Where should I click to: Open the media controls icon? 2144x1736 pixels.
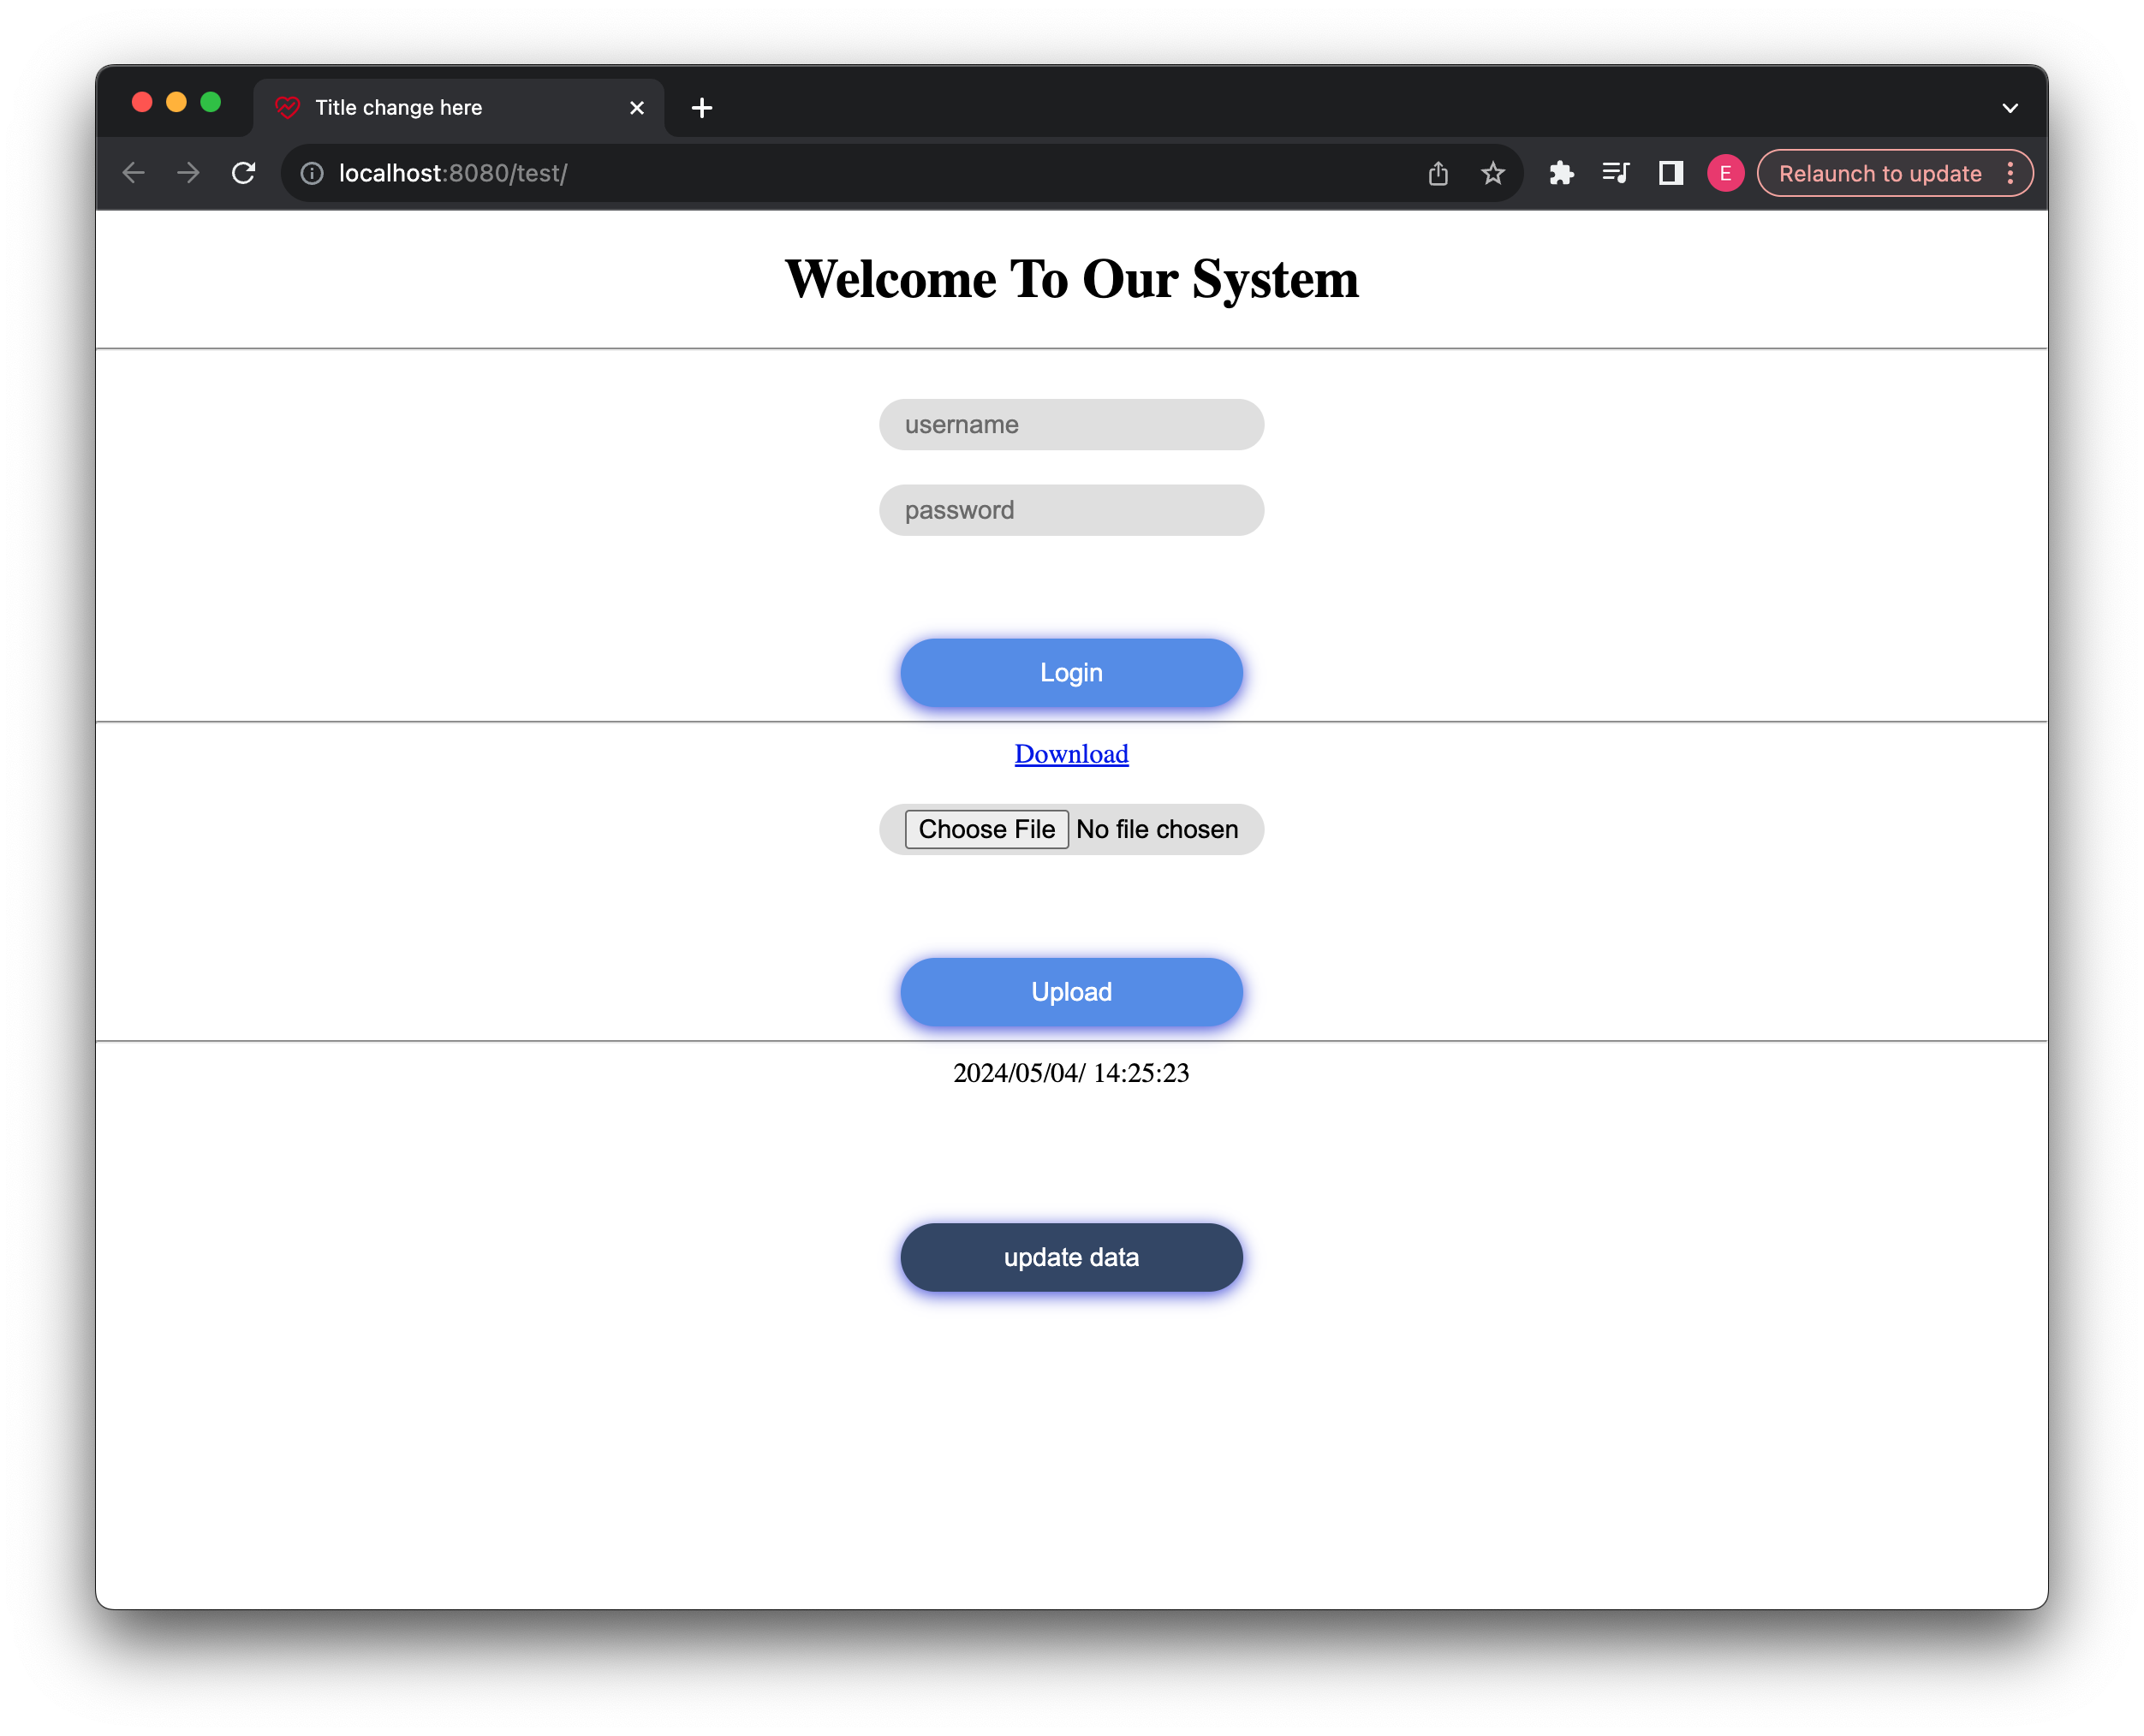click(x=1616, y=173)
